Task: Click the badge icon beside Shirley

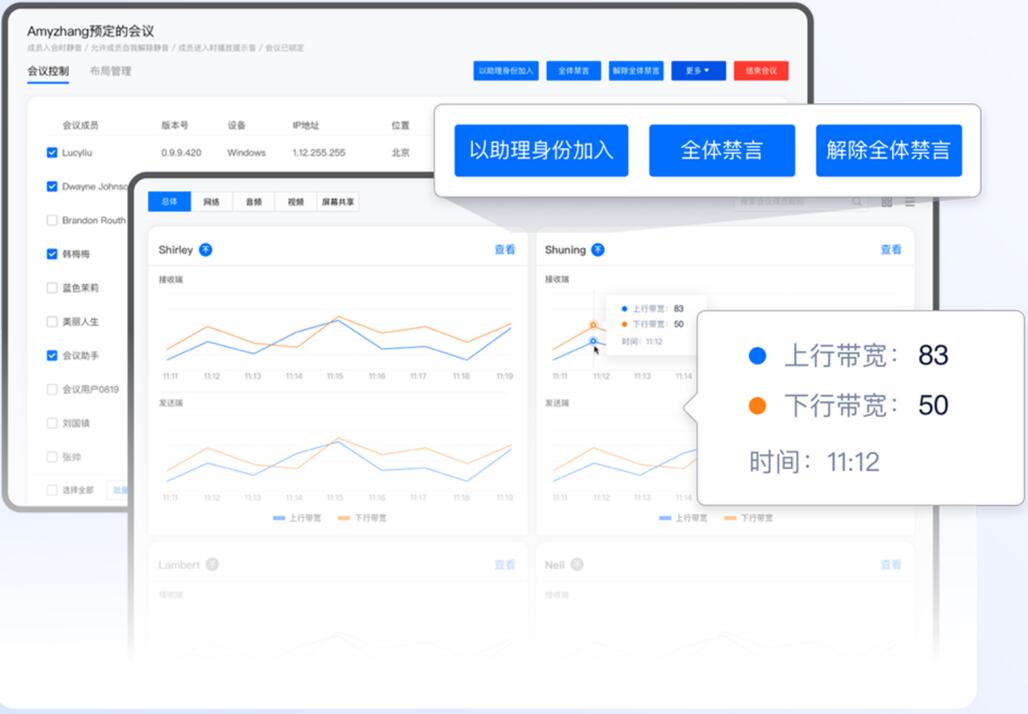Action: click(205, 249)
